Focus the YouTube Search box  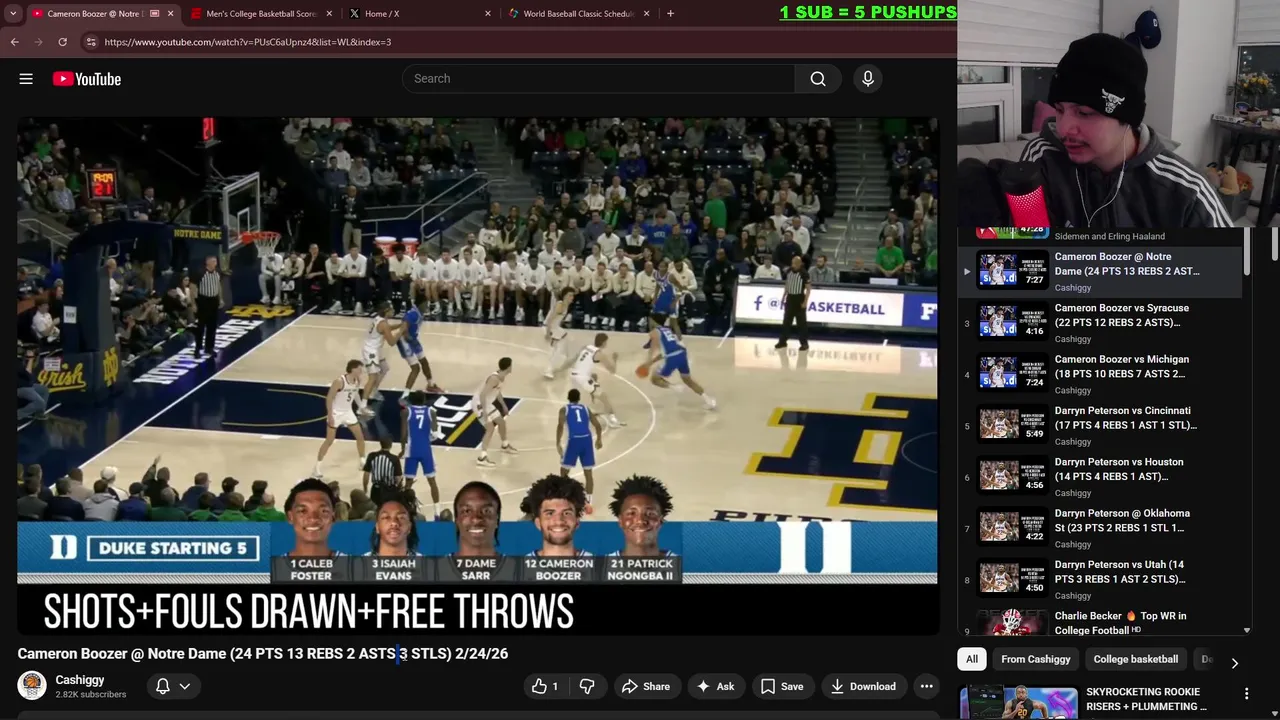point(598,79)
